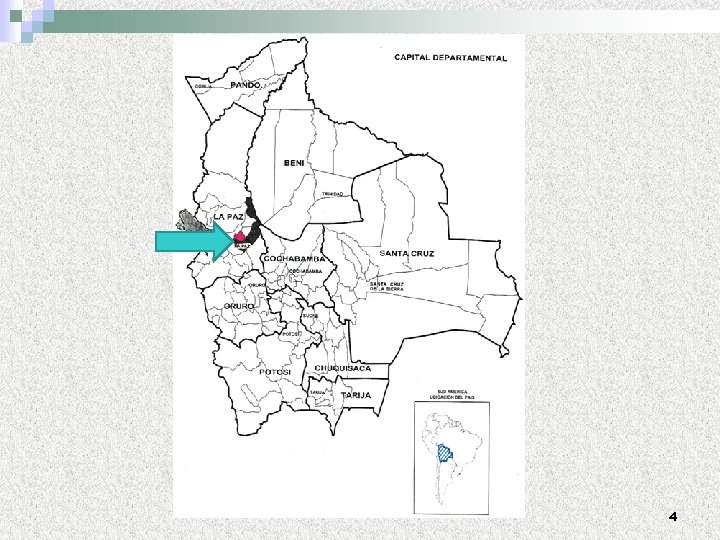Screen dimensions: 720x540
Task: Click the pink highlighted region on the map
Action: (239, 238)
